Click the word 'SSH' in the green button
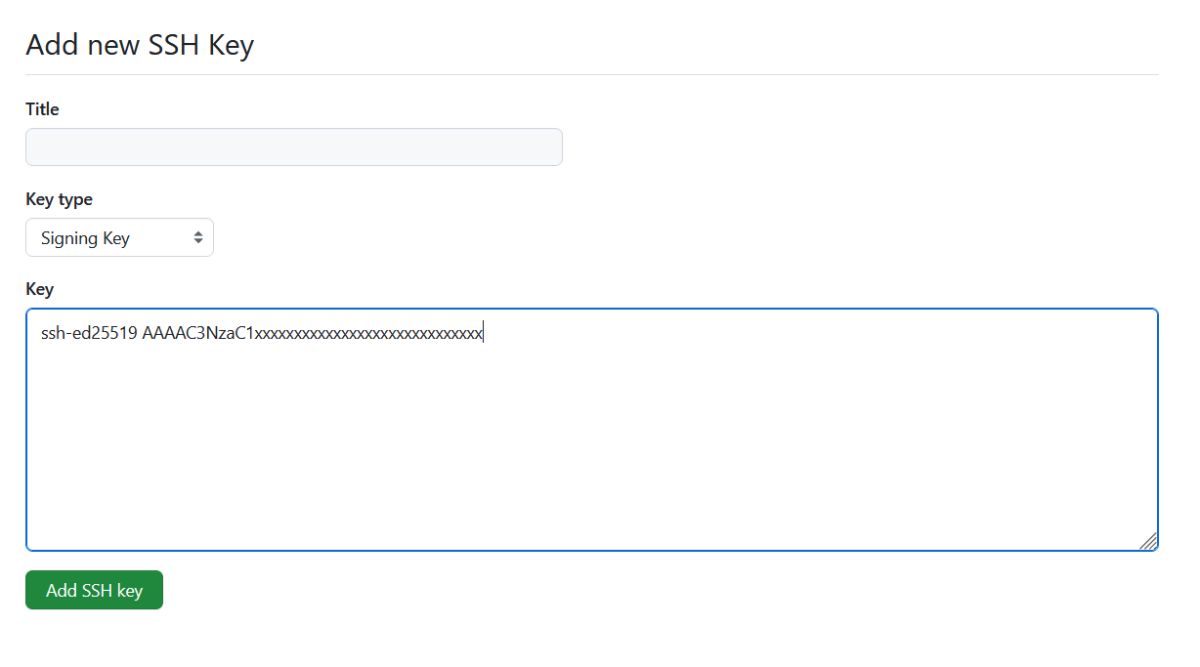The height and width of the screenshot is (667, 1200). (96, 590)
